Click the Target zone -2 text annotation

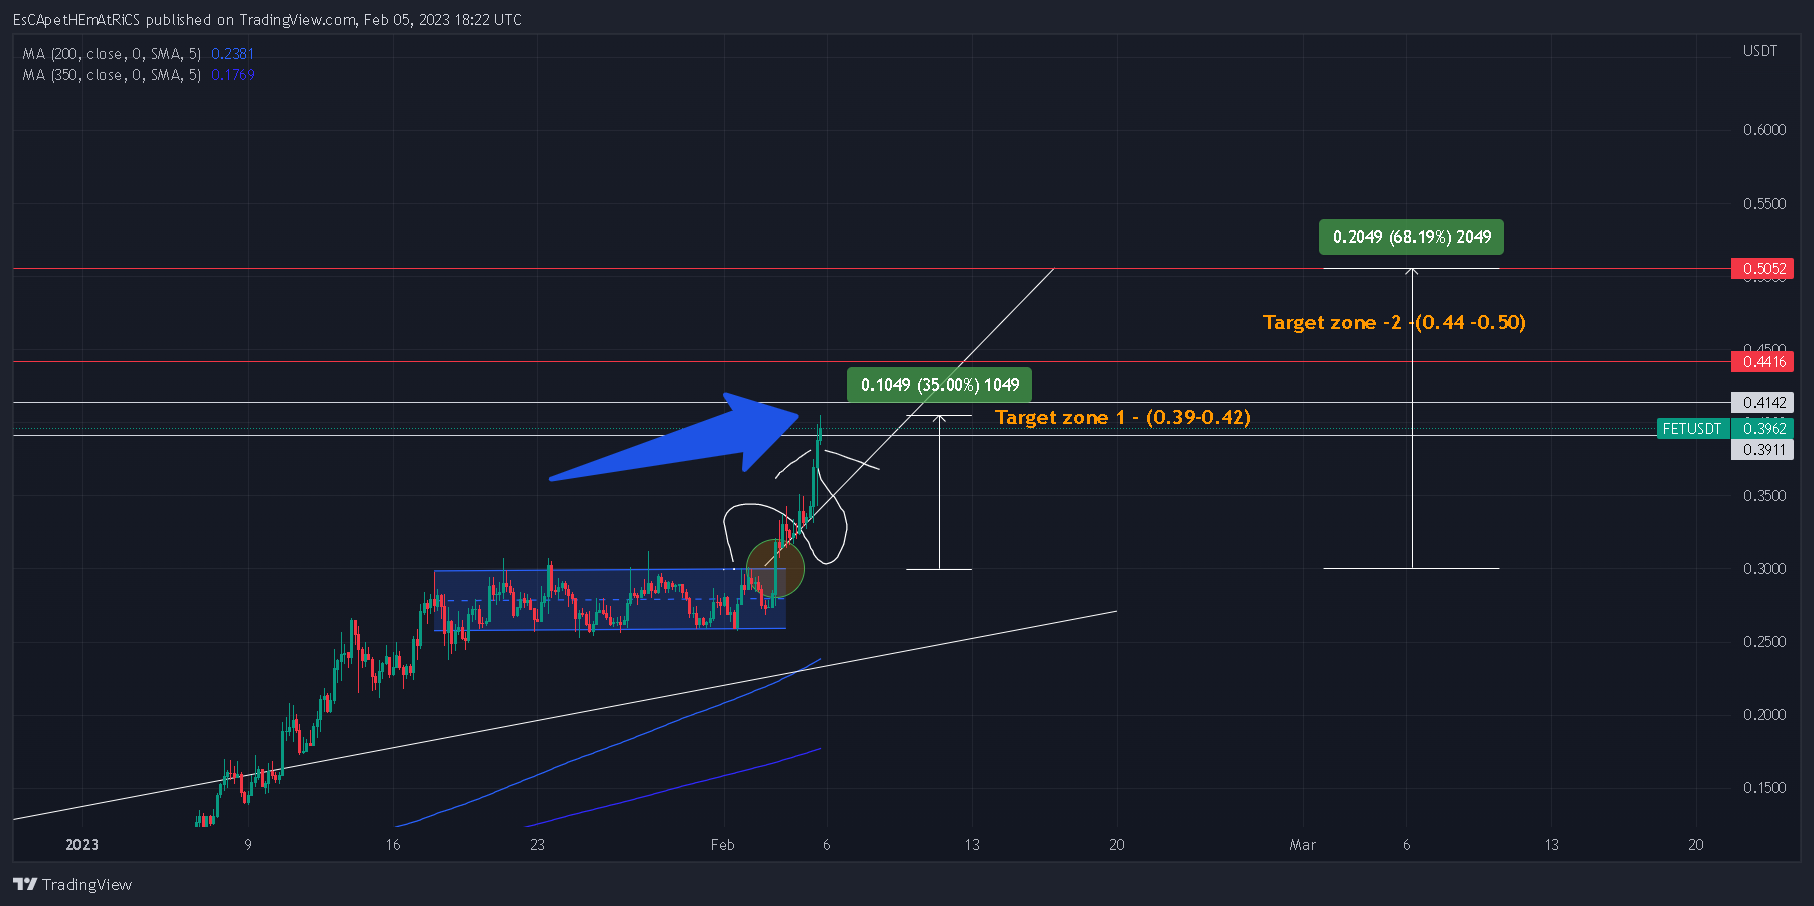pyautogui.click(x=1394, y=322)
